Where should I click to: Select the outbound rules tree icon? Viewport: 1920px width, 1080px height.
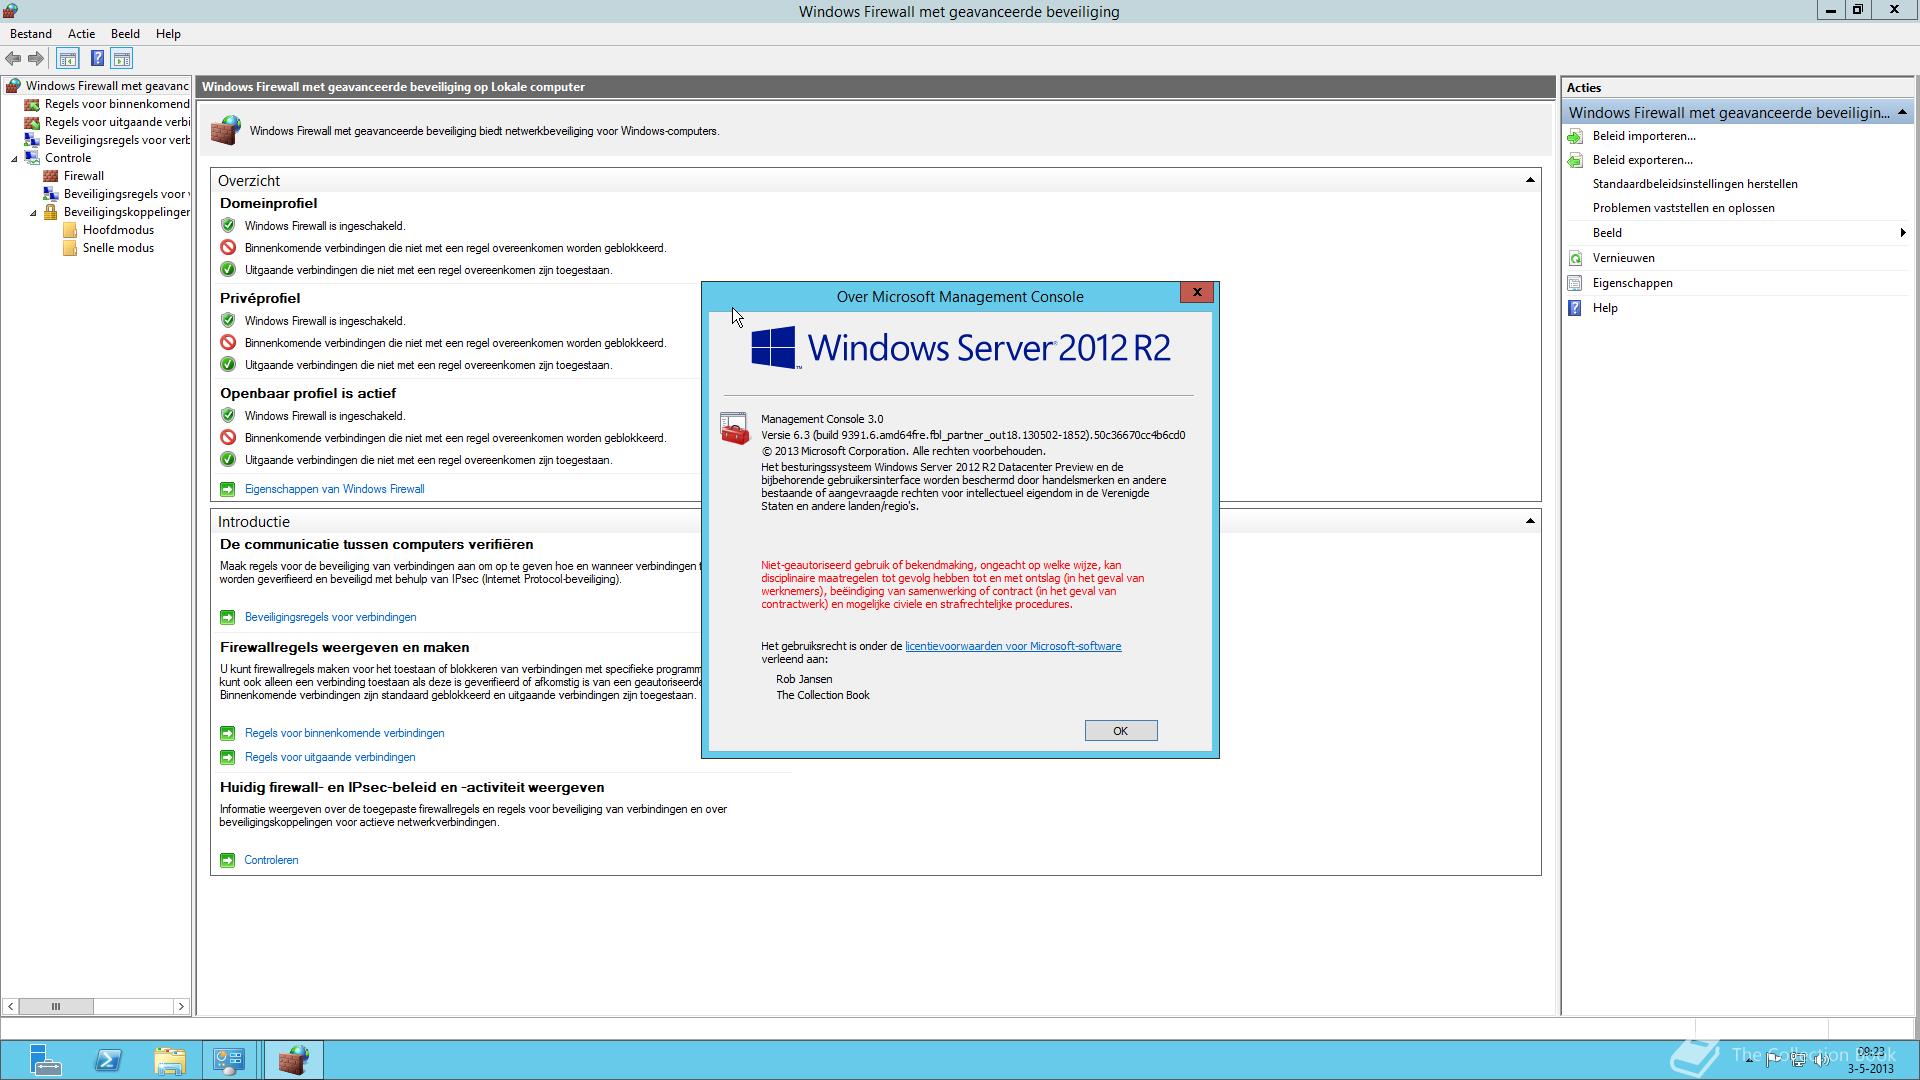[x=32, y=122]
